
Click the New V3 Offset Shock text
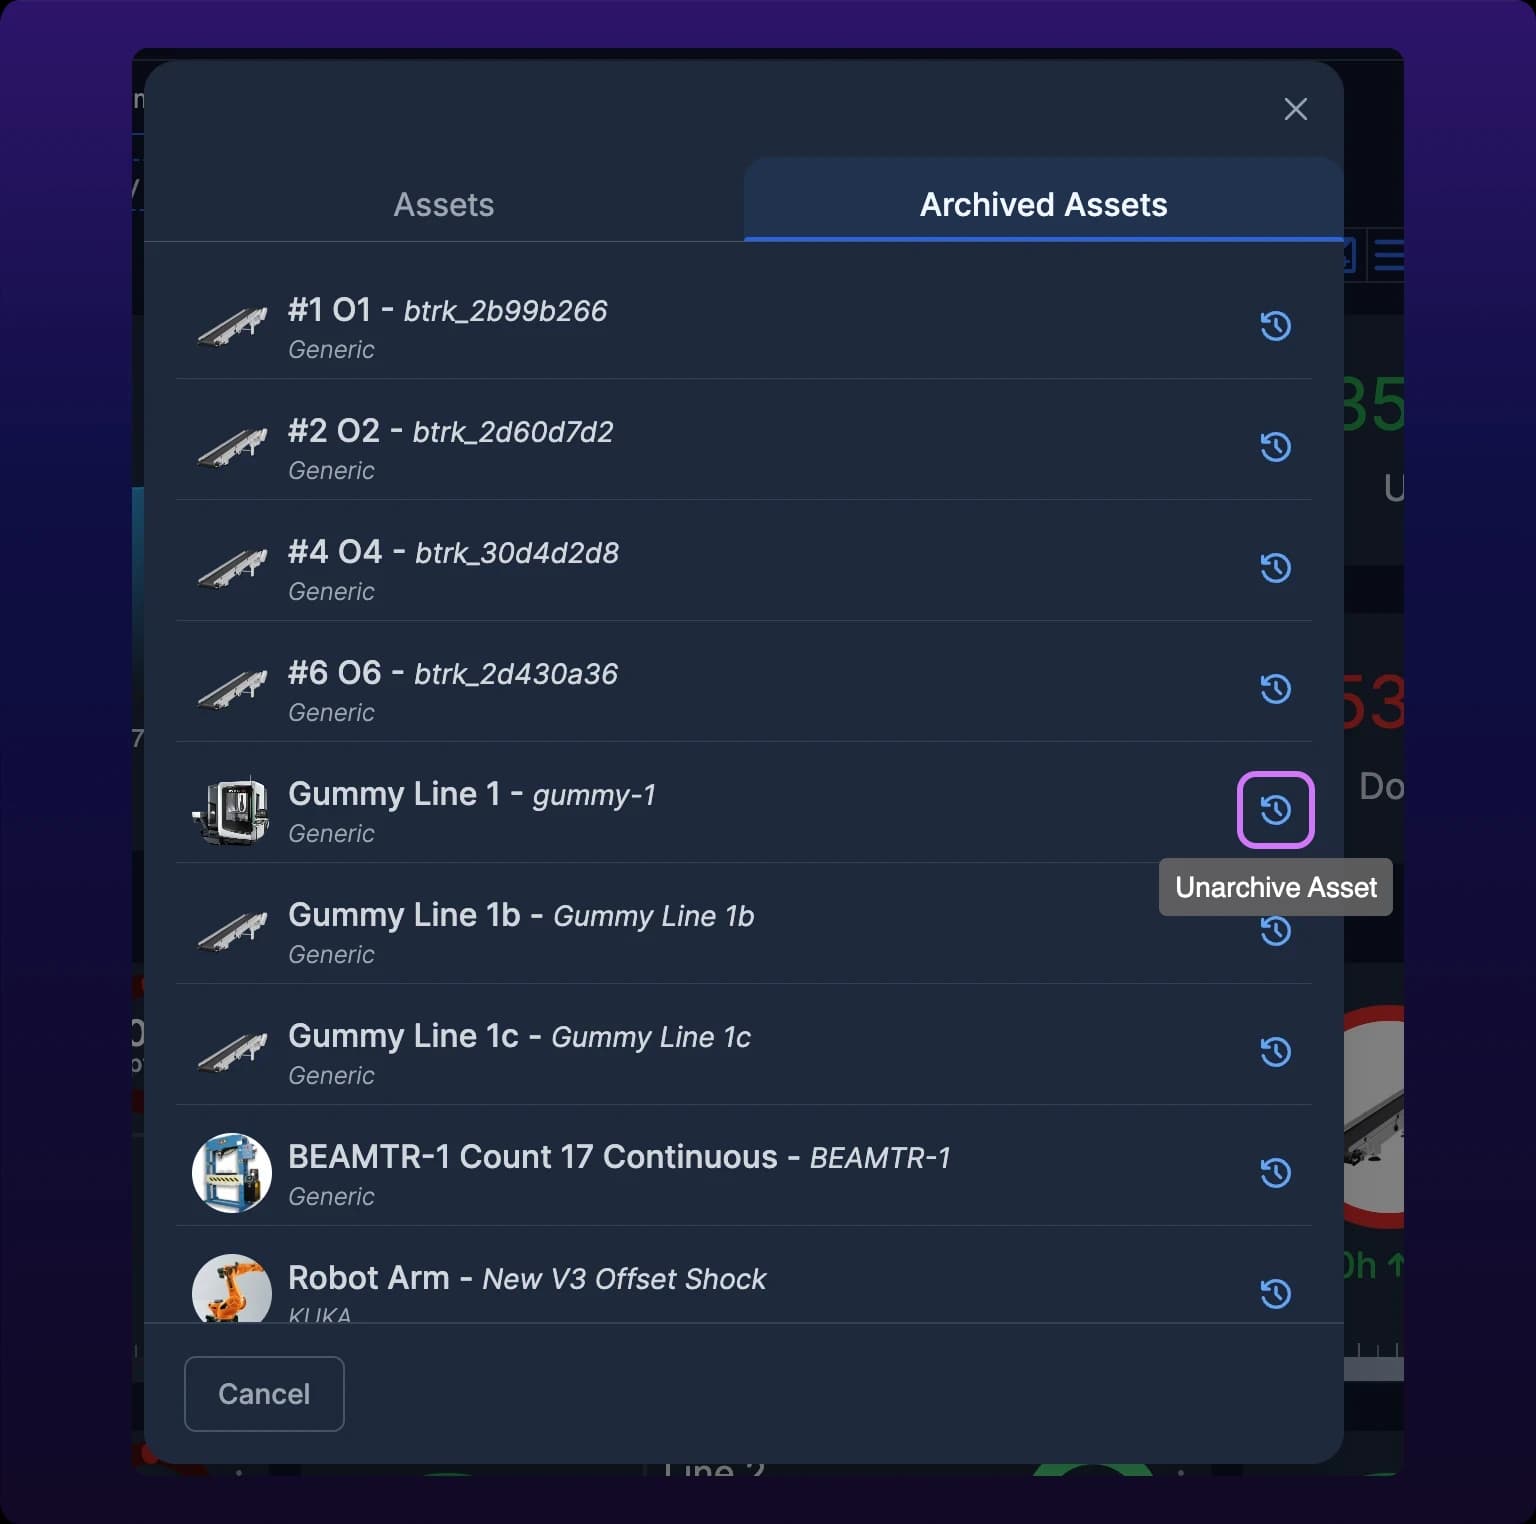tap(624, 1279)
